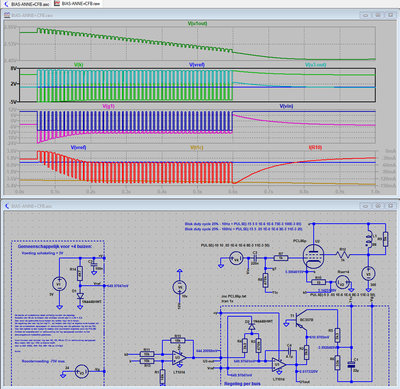Switch to the BIAS-ANNE+CFB.asc tab

pos(26,4)
